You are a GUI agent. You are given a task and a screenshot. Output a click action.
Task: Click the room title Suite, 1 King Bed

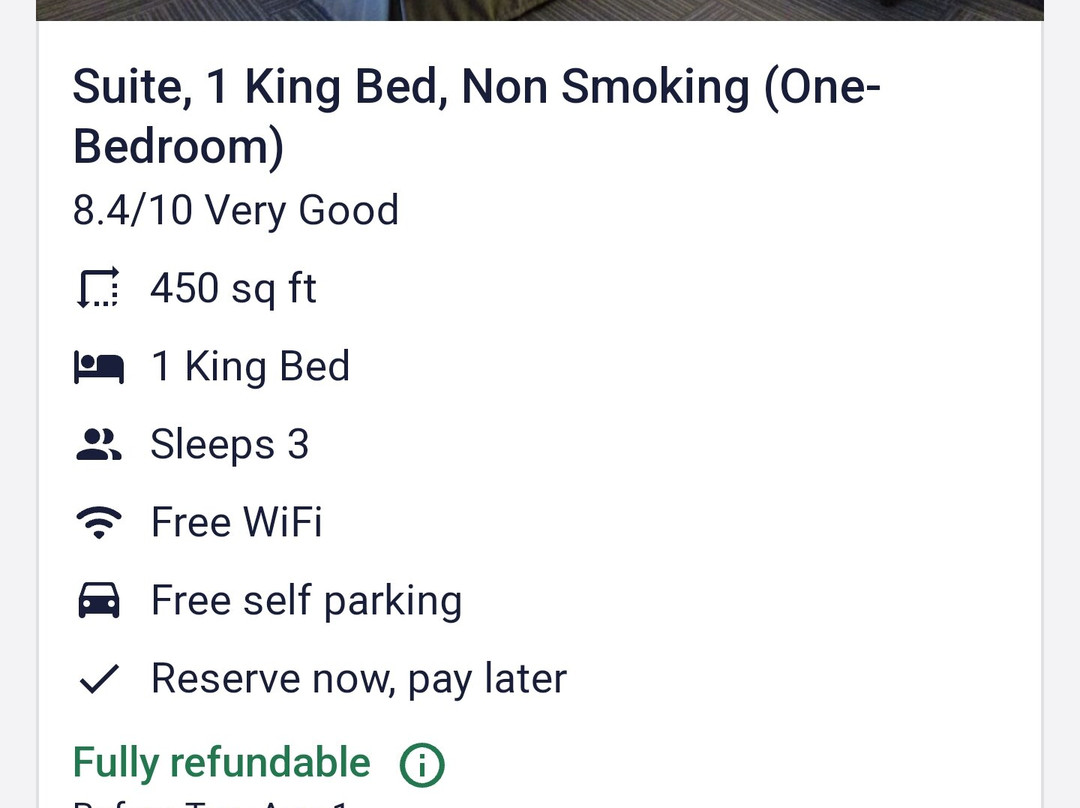[477, 87]
